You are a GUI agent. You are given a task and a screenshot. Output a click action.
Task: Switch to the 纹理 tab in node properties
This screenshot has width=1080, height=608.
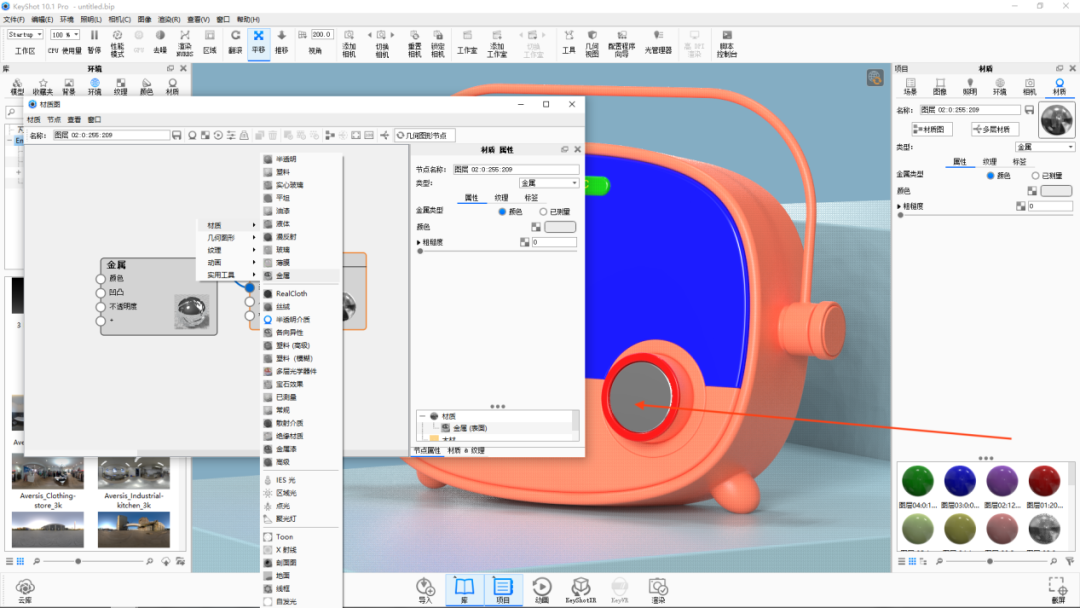pos(501,198)
